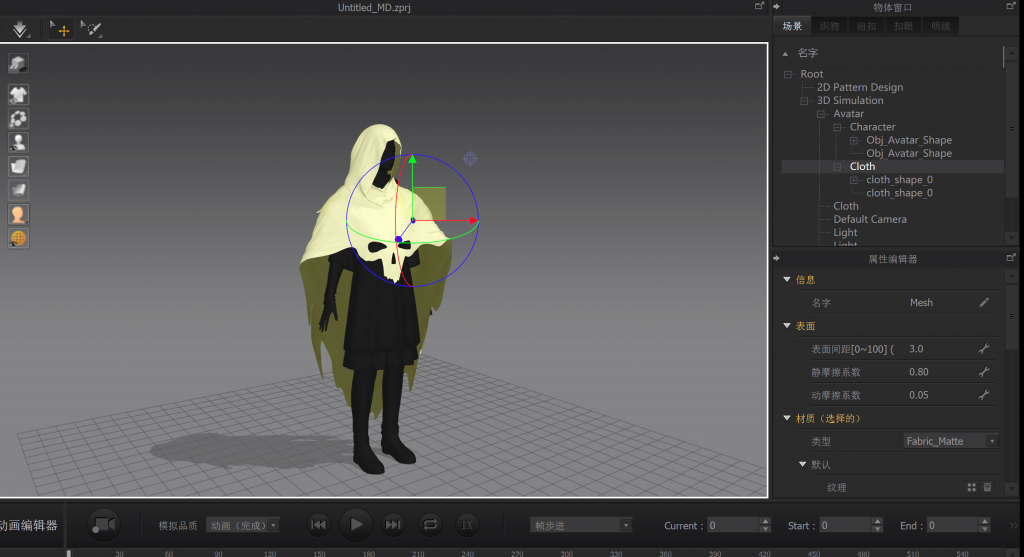Screen dimensions: 1024x557
Task: Open the Fabric_Matte type dropdown
Action: click(x=951, y=441)
